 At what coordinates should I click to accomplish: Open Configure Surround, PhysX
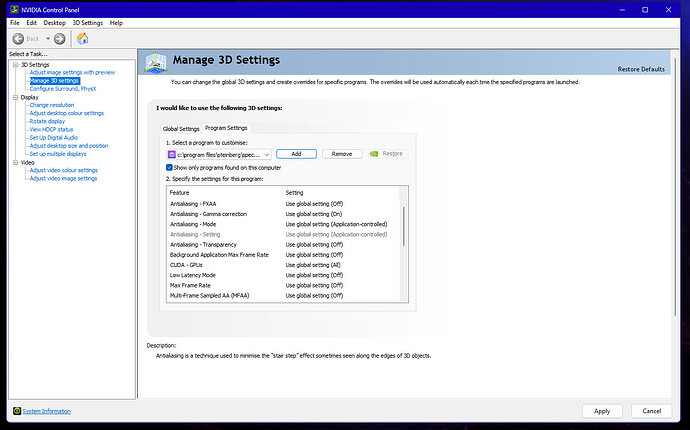(62, 88)
